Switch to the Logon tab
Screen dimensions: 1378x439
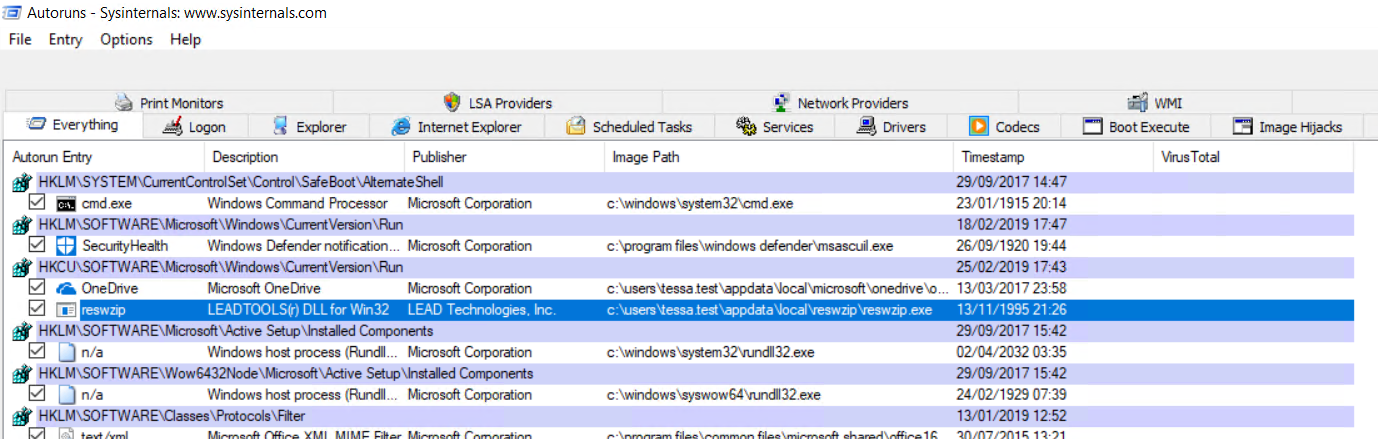(x=194, y=127)
